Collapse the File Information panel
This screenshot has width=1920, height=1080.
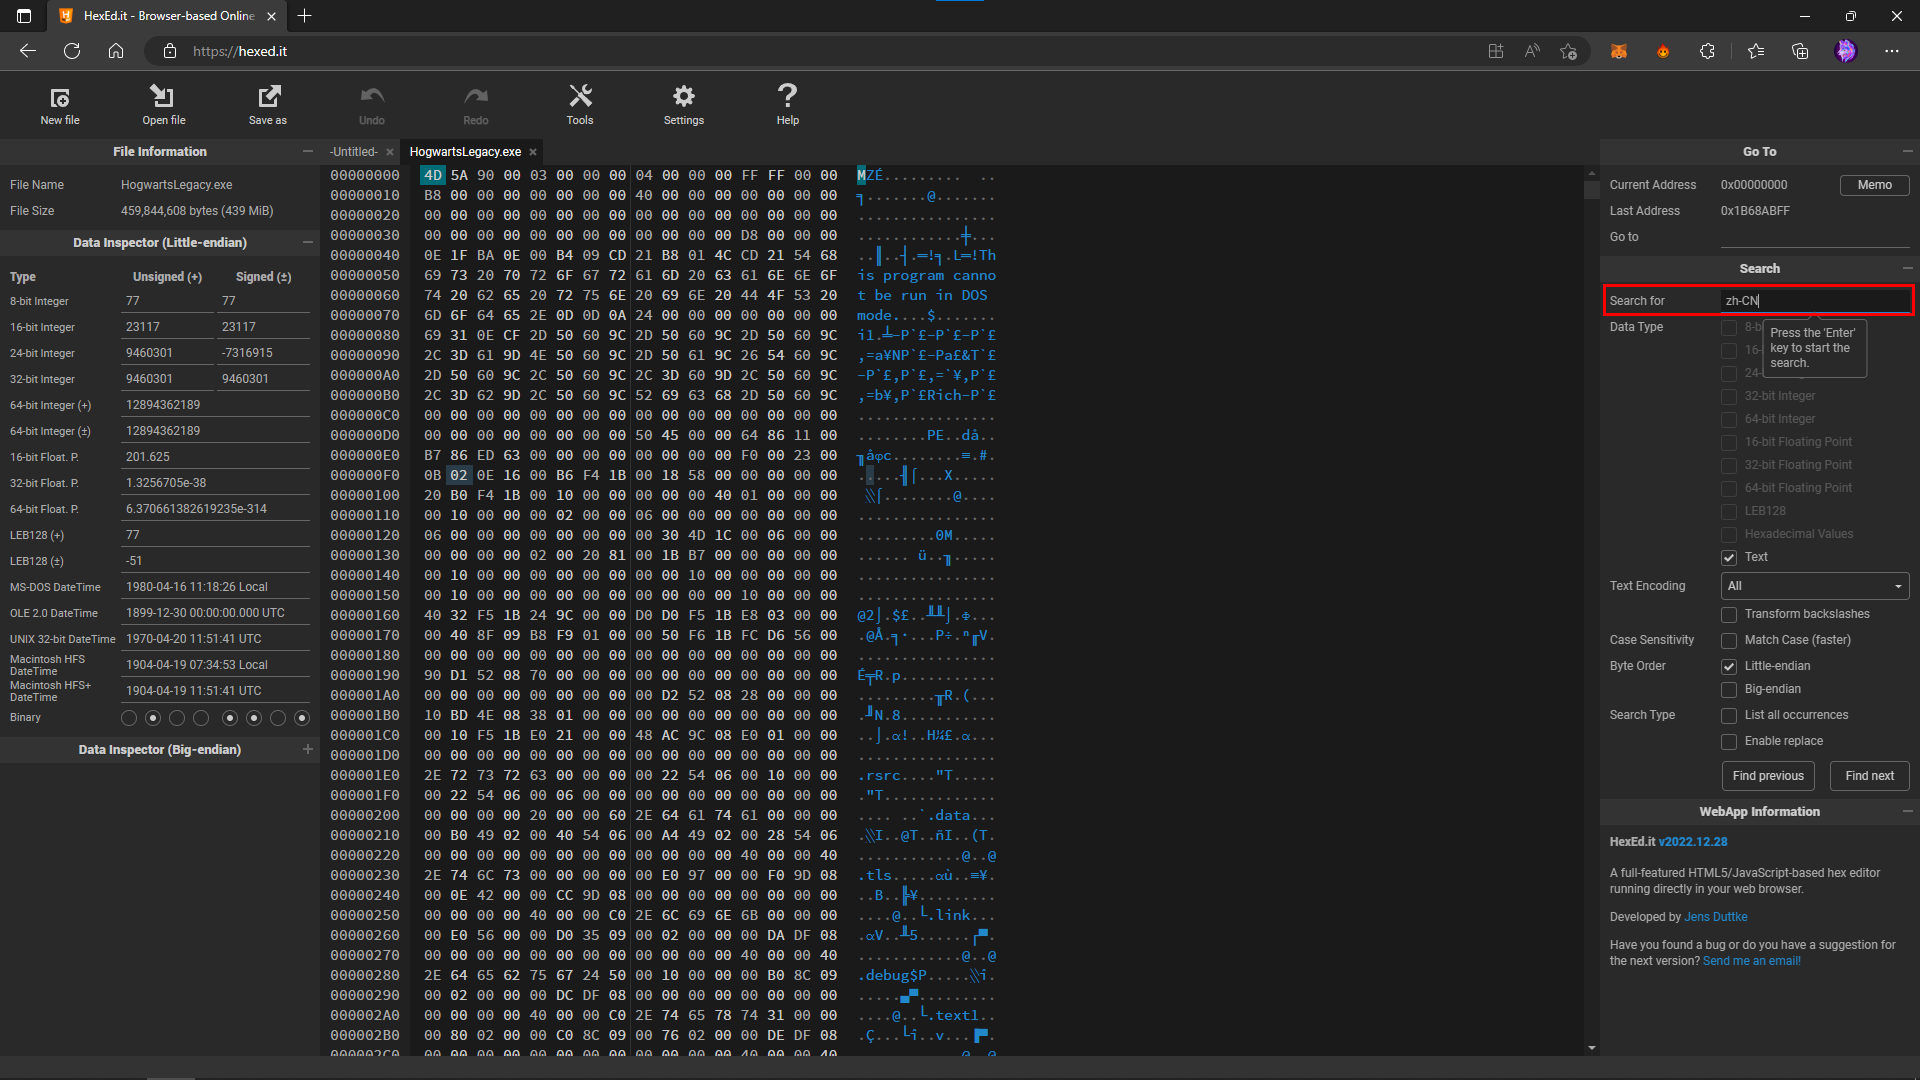click(x=307, y=152)
